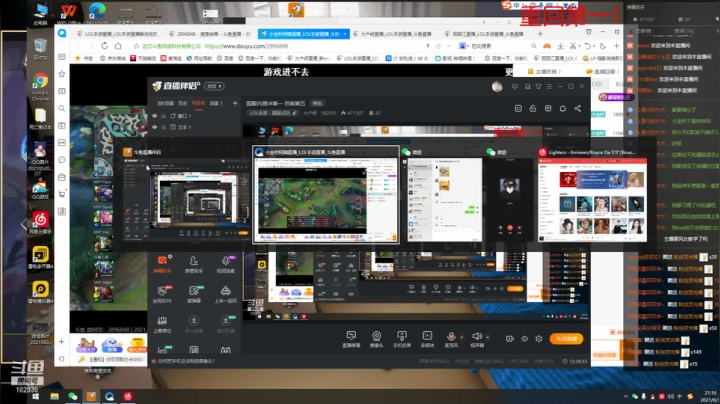Open streaming settings gear in 直播伴侣

[539, 339]
